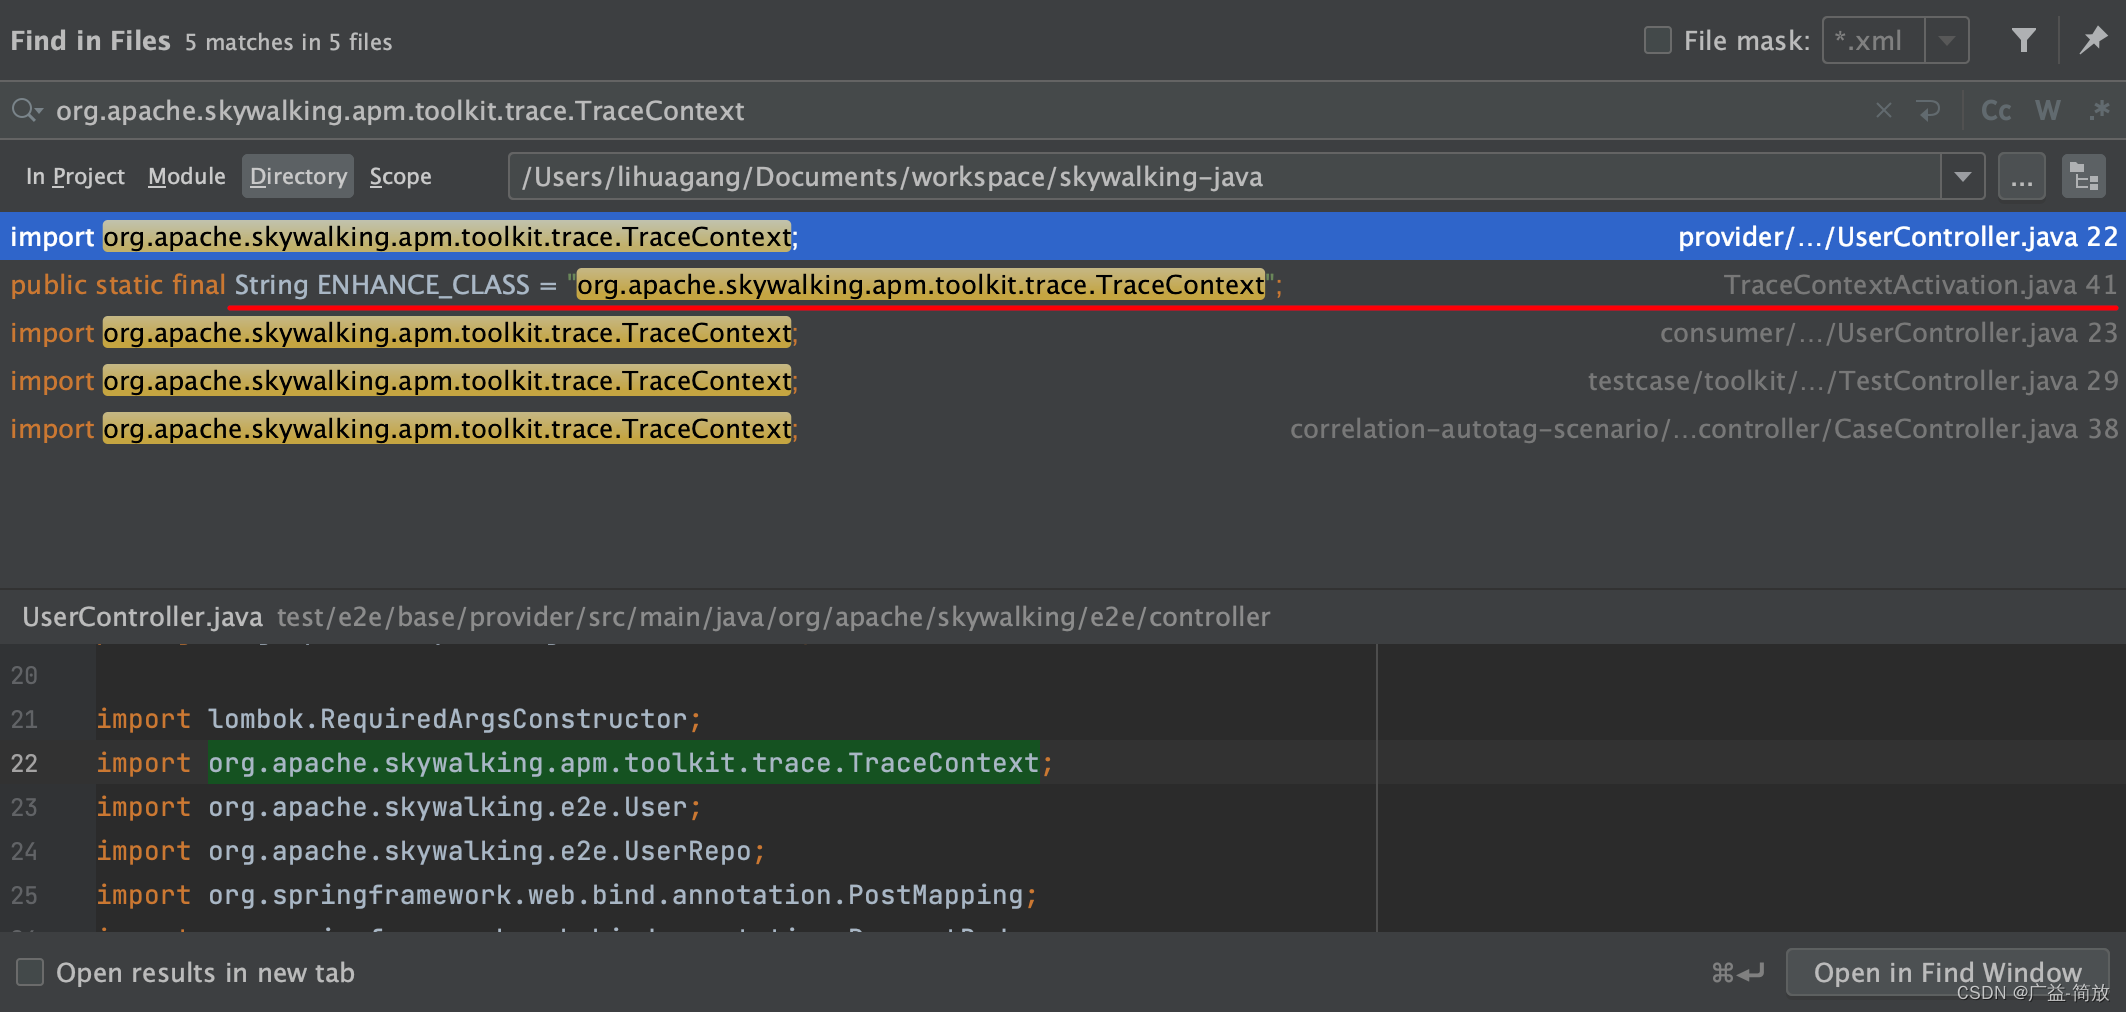Select the provider UserController.java 22 result
Screen dimensions: 2126x1012
point(1063,236)
